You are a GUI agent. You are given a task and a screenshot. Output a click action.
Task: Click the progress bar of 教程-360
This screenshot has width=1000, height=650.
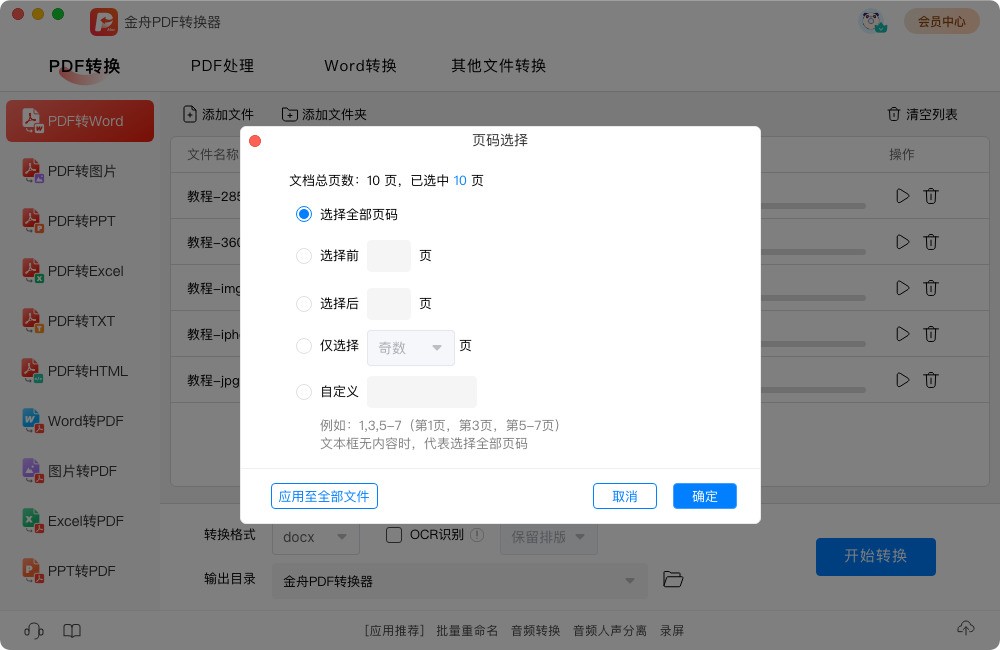pos(810,252)
